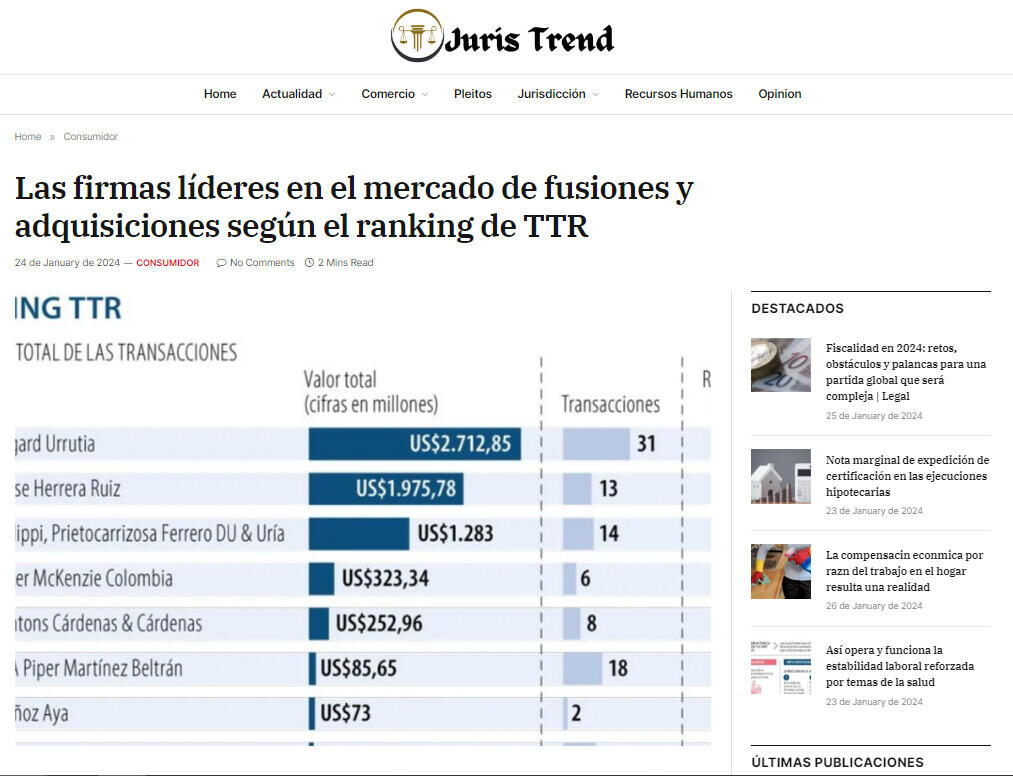
Task: Open the red CONSUMIDOR category tag
Action: (x=168, y=263)
